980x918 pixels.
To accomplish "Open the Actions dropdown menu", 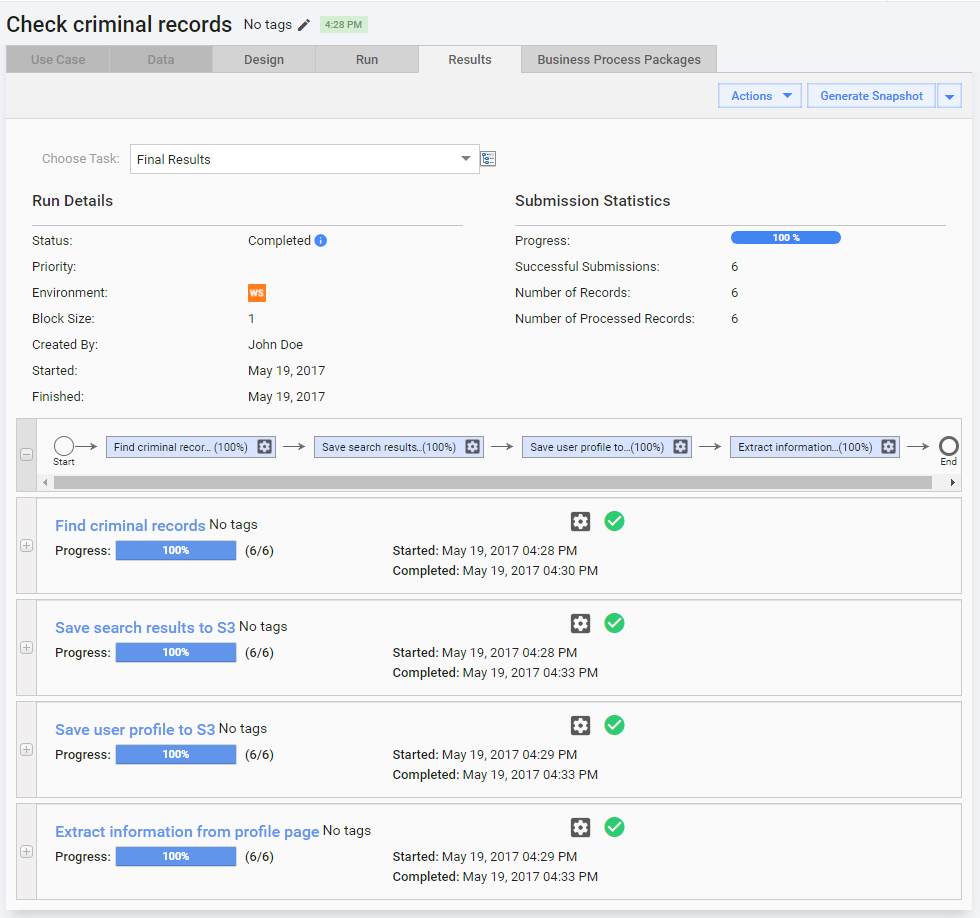I will click(x=759, y=96).
